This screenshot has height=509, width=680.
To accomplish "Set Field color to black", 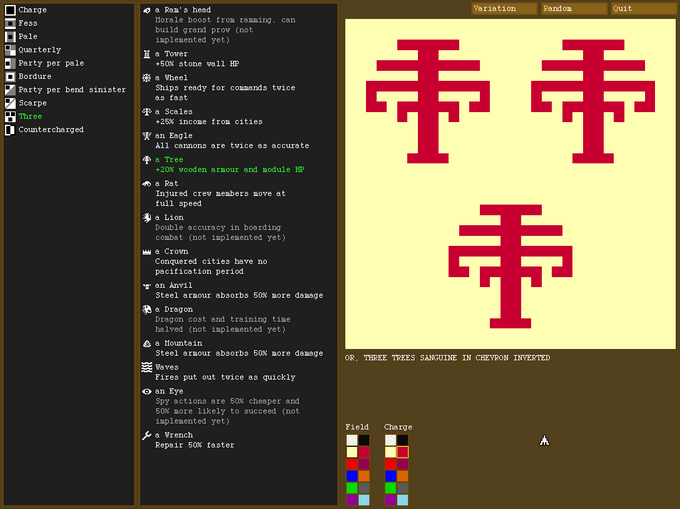I will coord(364,440).
